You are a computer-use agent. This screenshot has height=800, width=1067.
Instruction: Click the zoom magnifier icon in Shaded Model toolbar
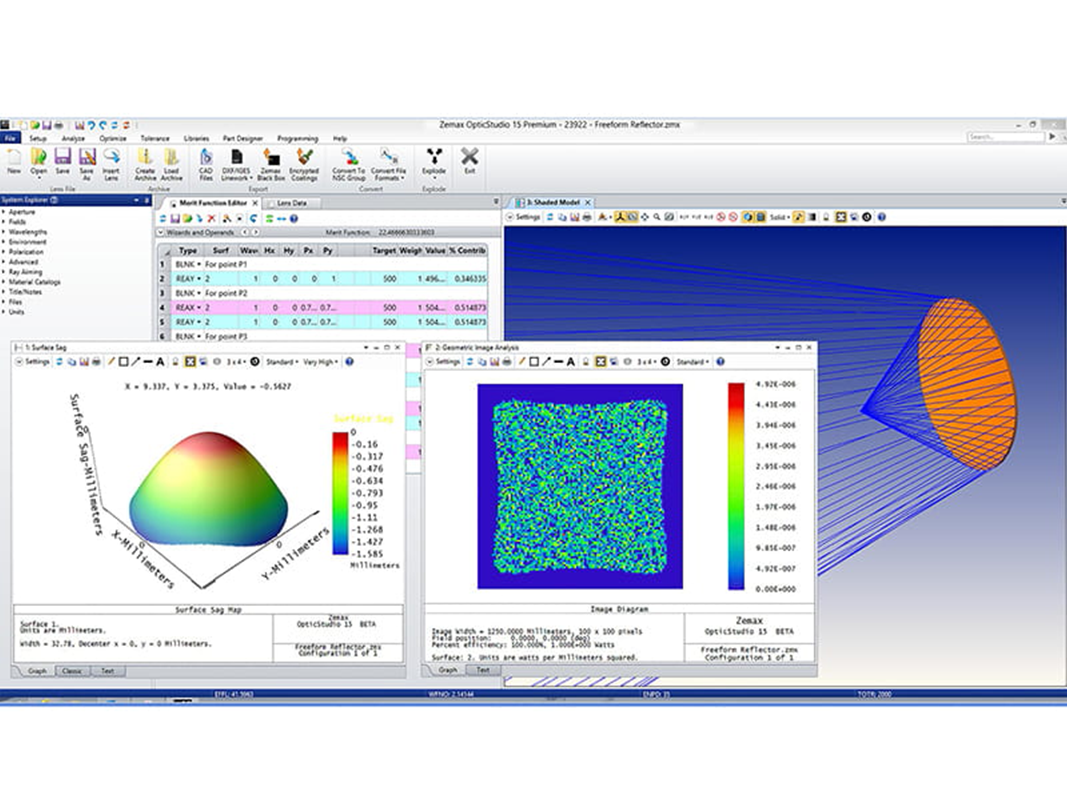coord(657,217)
